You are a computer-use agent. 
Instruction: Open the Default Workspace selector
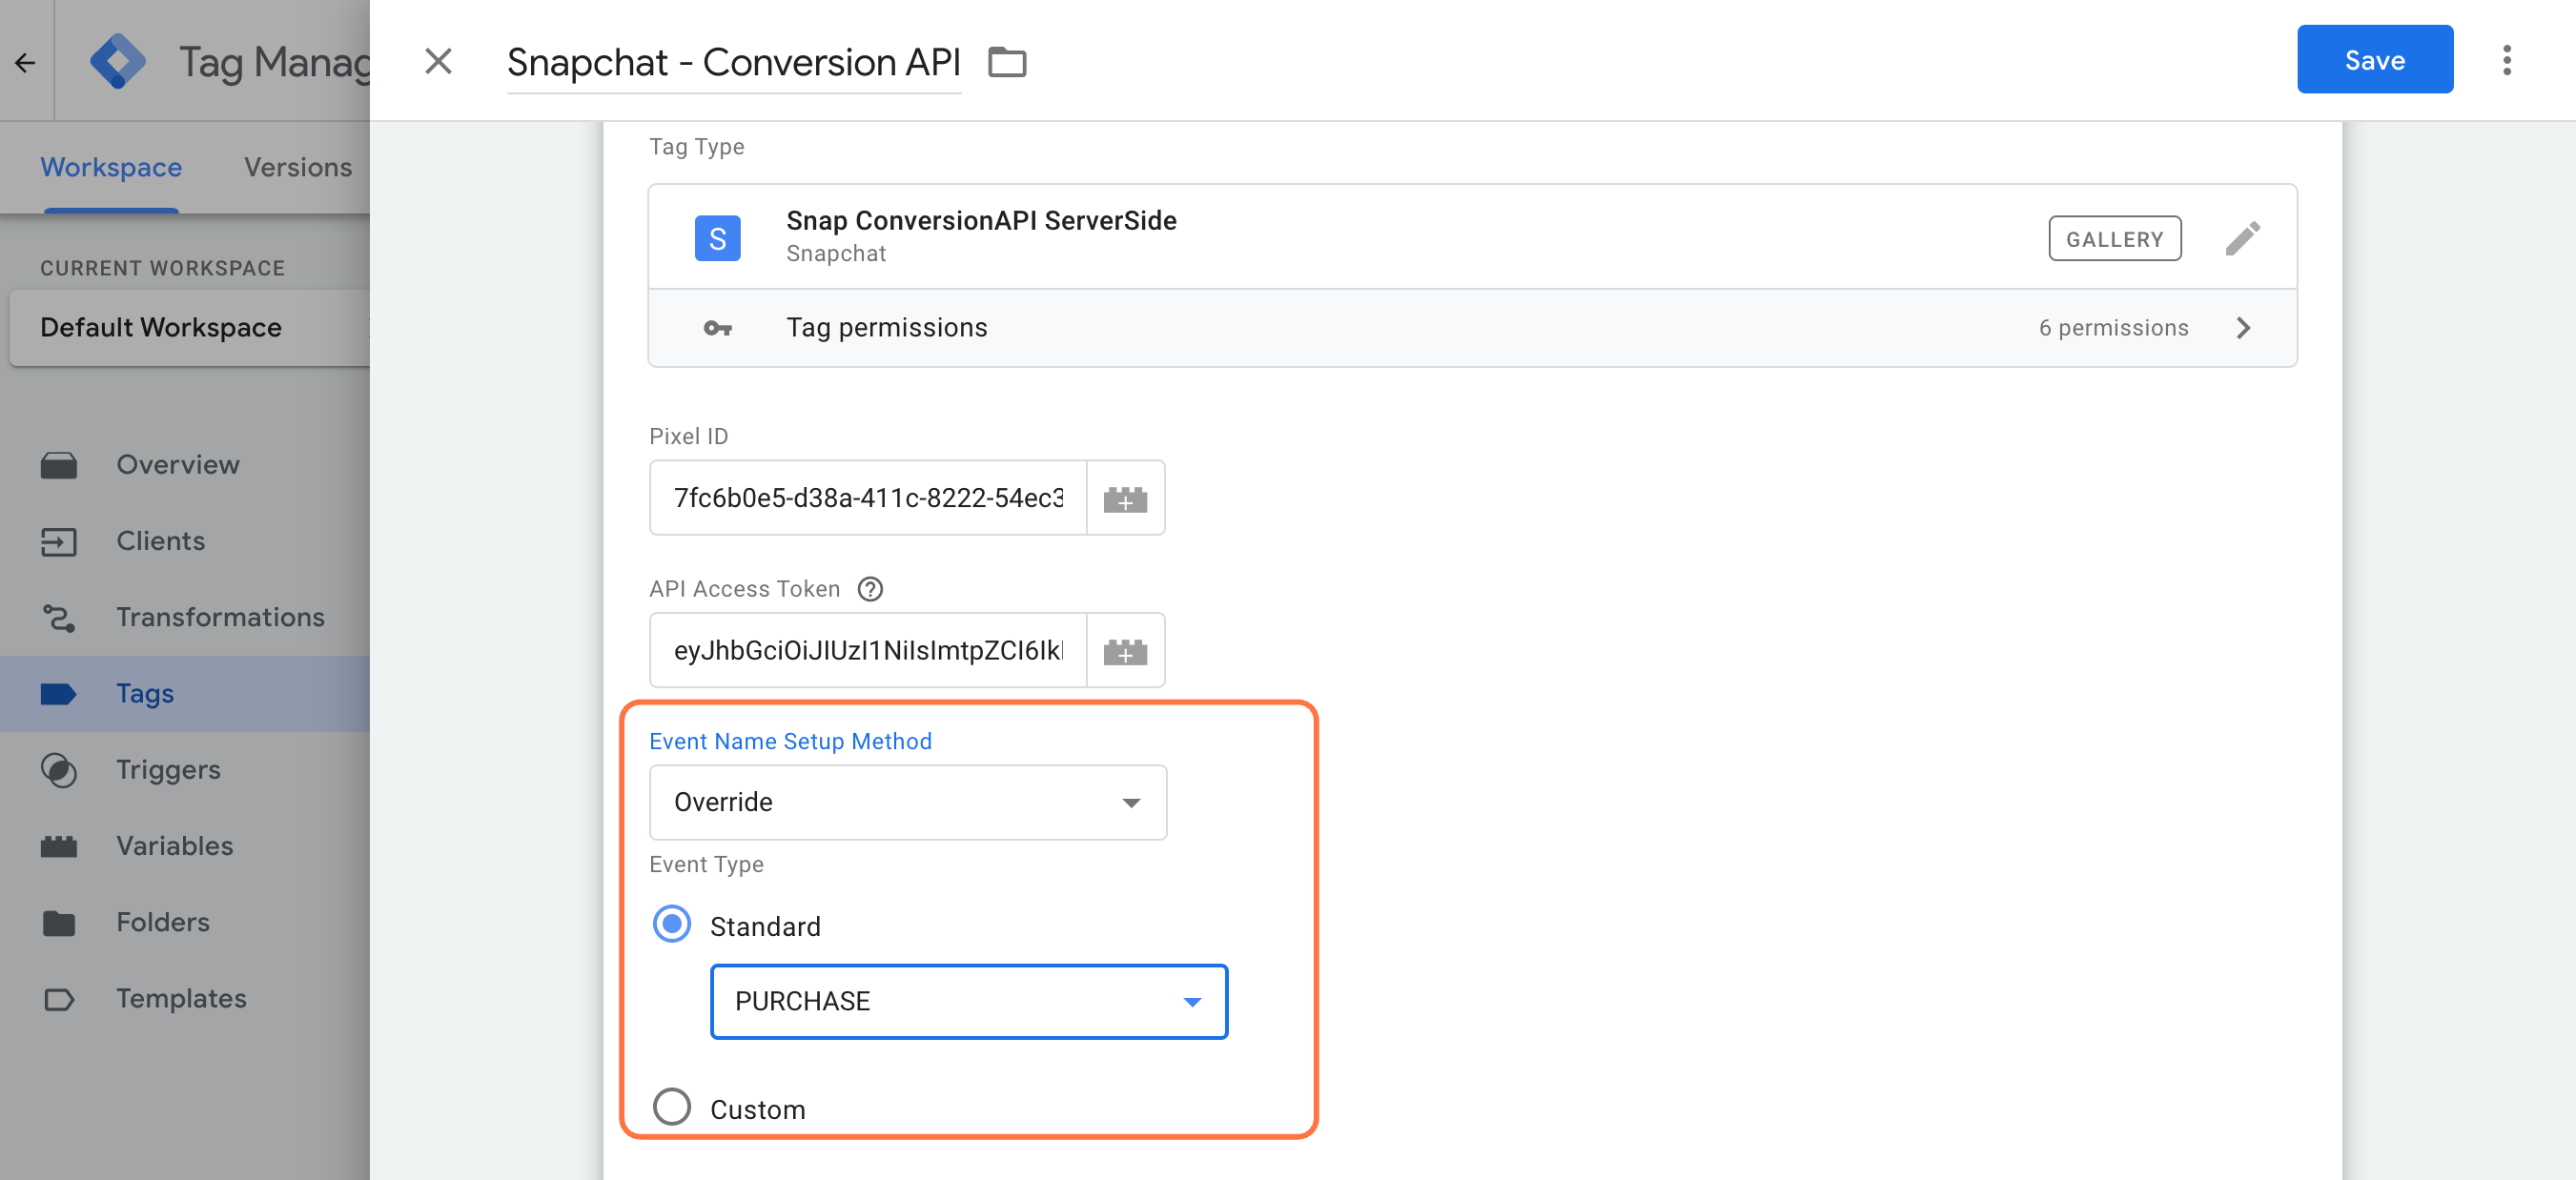click(x=189, y=328)
